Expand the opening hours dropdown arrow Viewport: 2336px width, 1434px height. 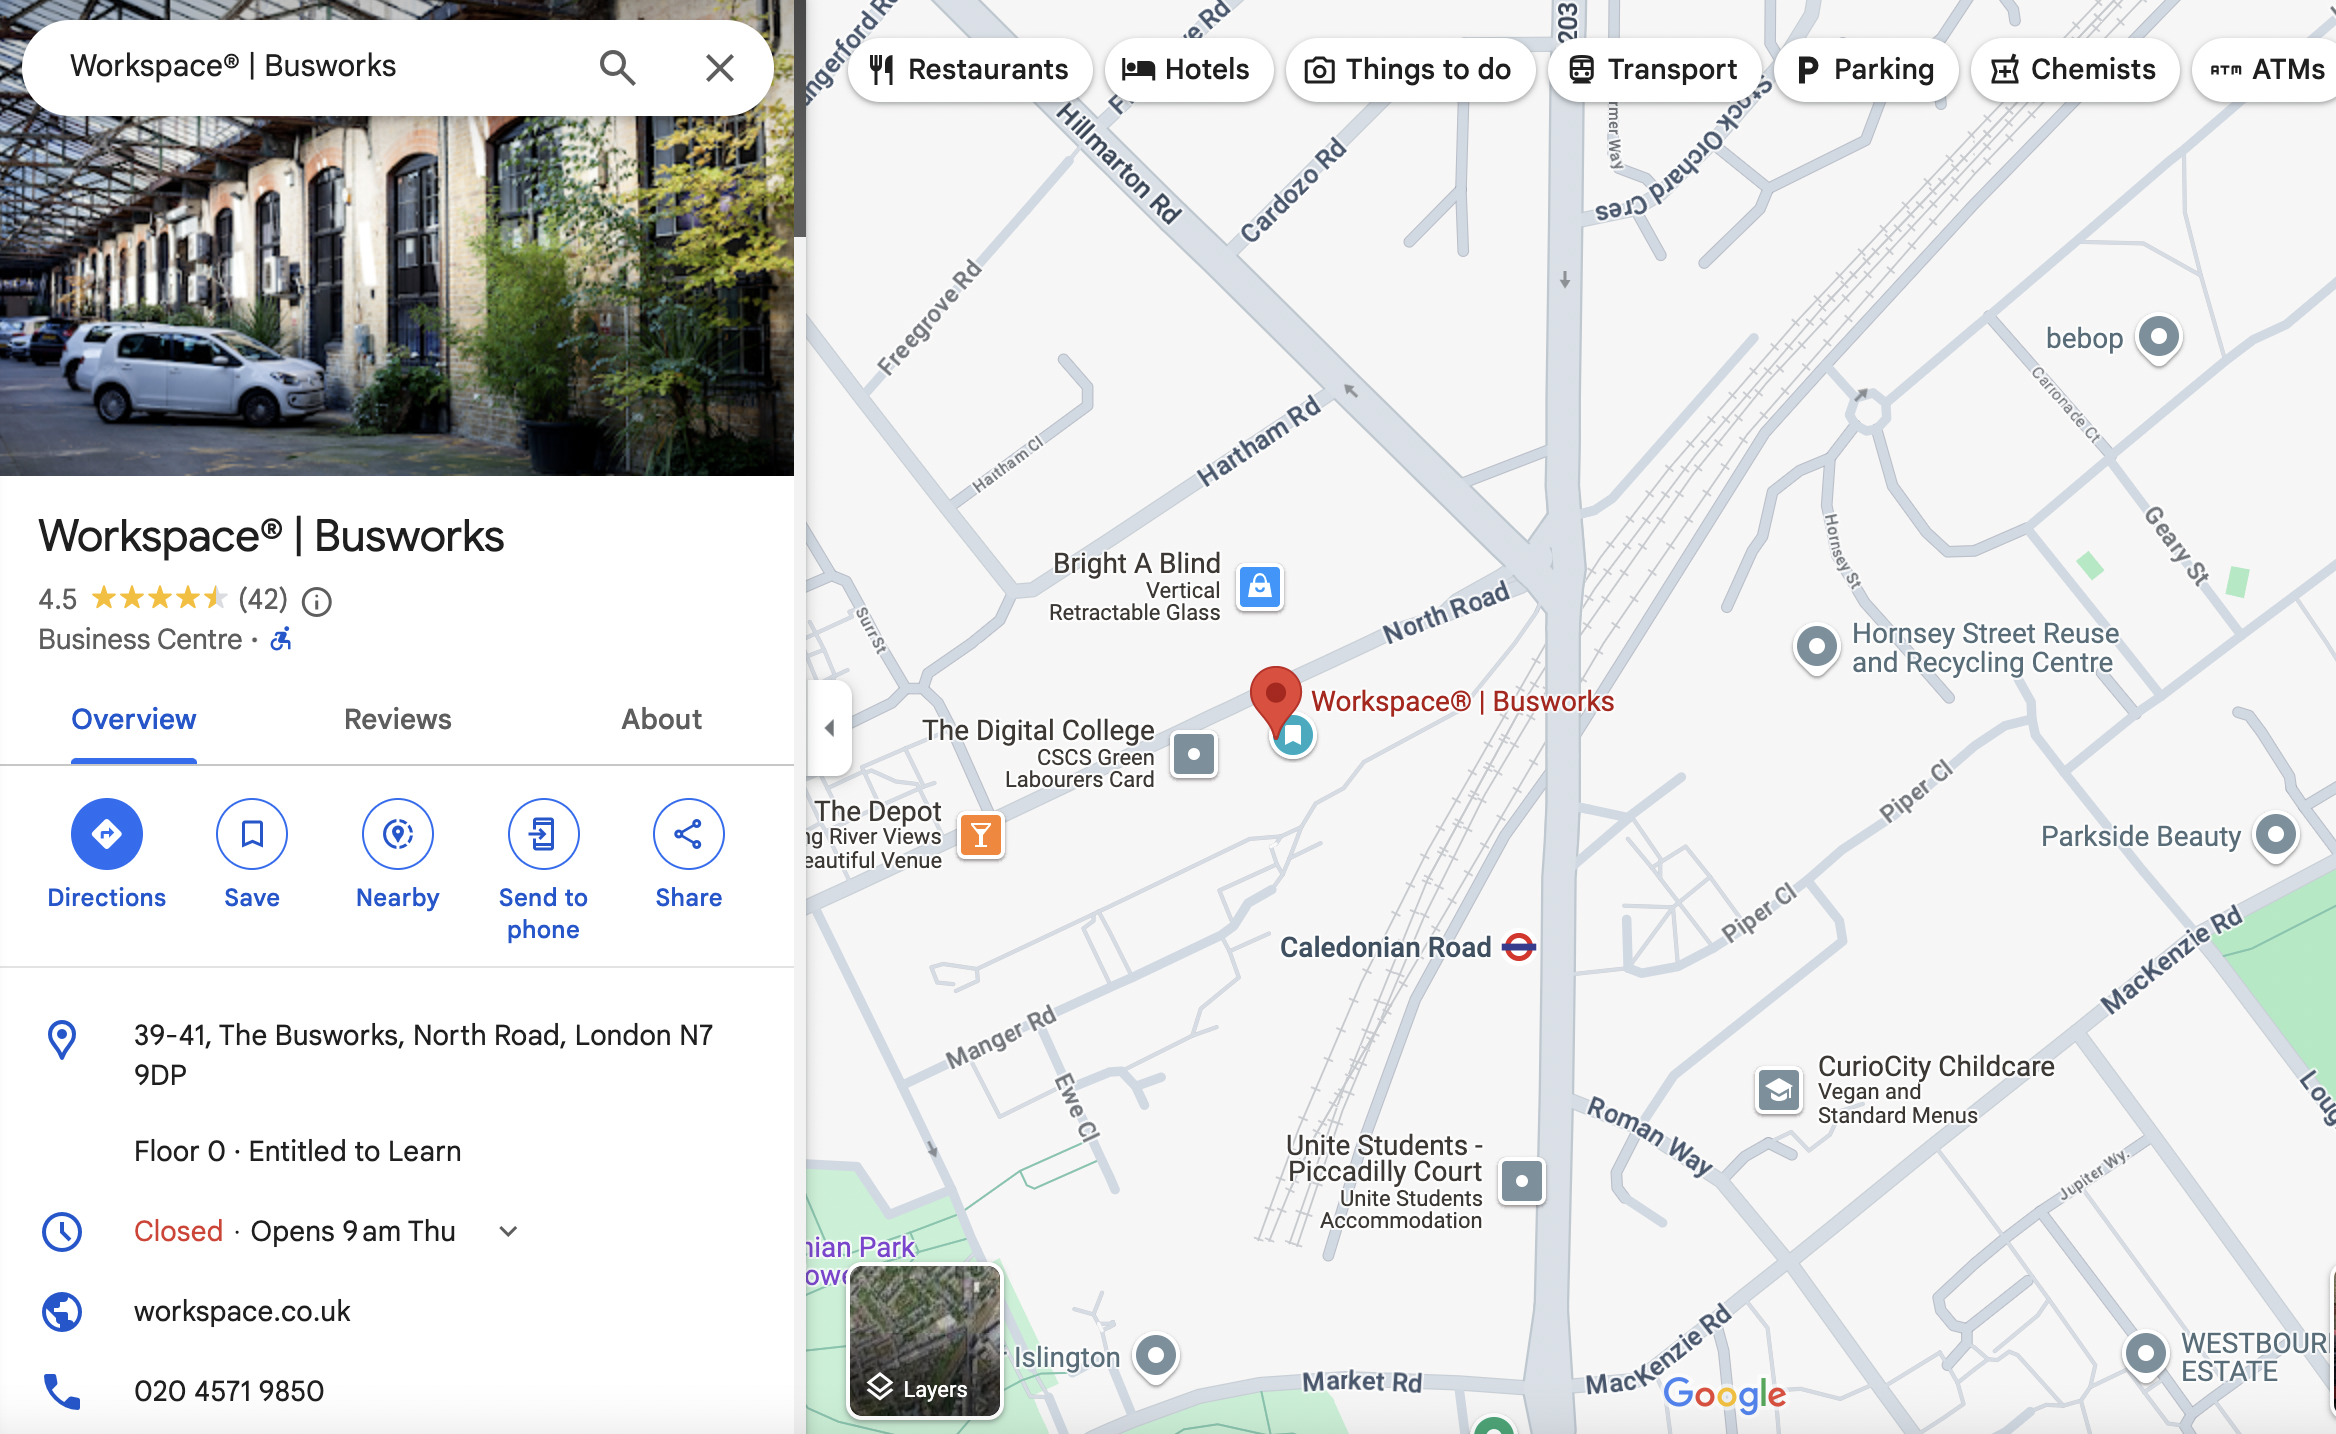point(508,1232)
